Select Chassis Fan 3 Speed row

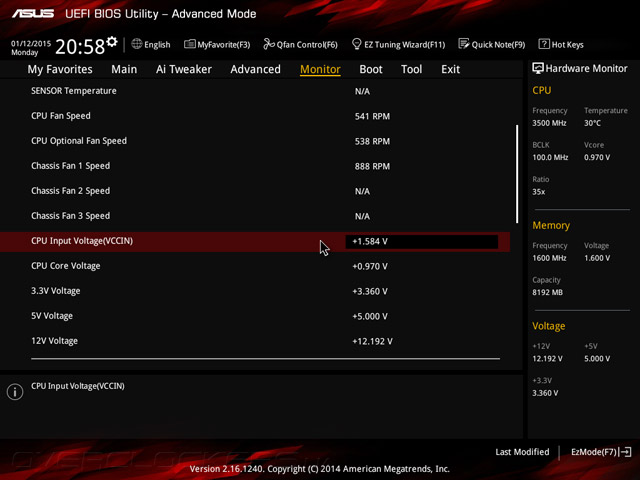tap(255, 216)
